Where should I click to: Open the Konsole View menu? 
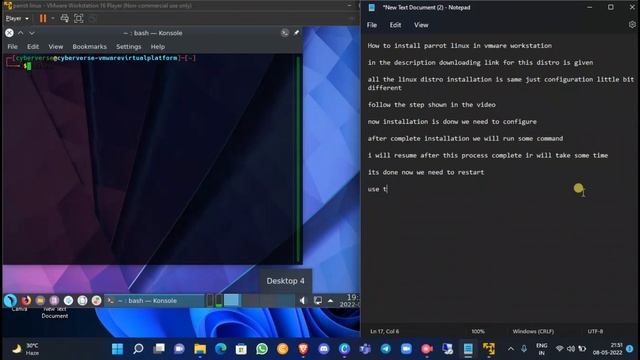click(56, 47)
